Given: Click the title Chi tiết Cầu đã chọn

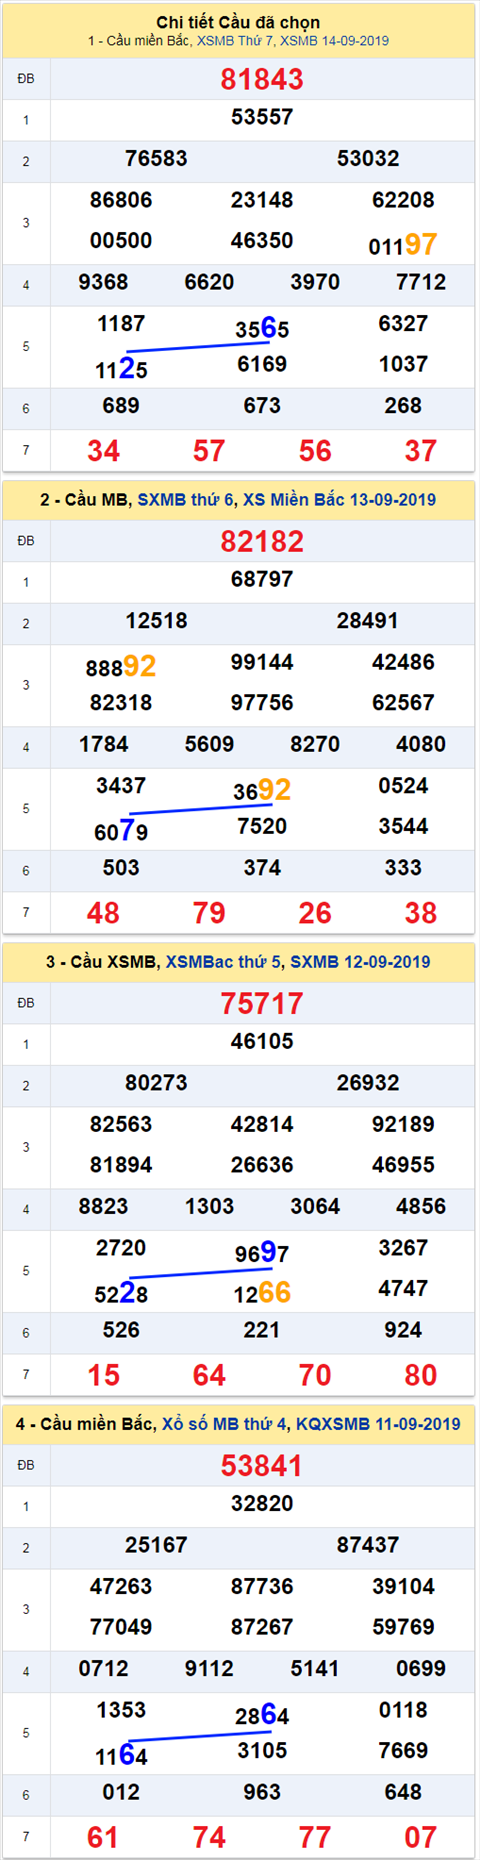Looking at the screenshot, I should [x=238, y=21].
